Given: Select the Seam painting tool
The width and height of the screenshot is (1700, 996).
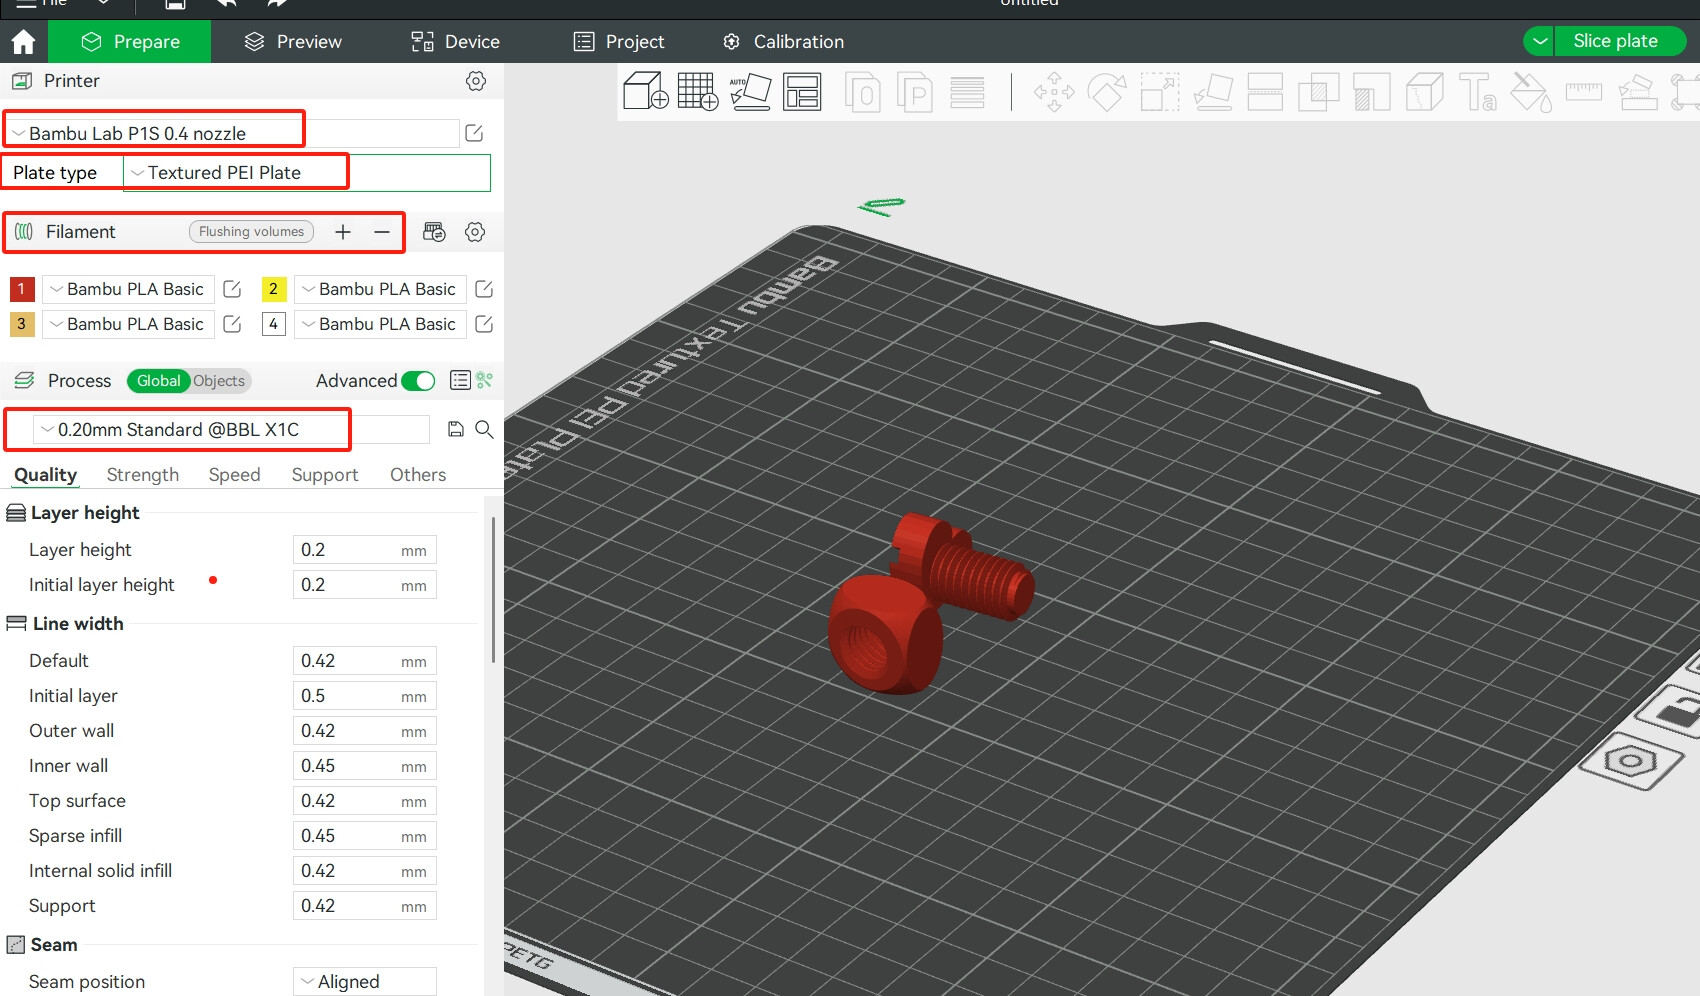Looking at the screenshot, I should 1424,92.
